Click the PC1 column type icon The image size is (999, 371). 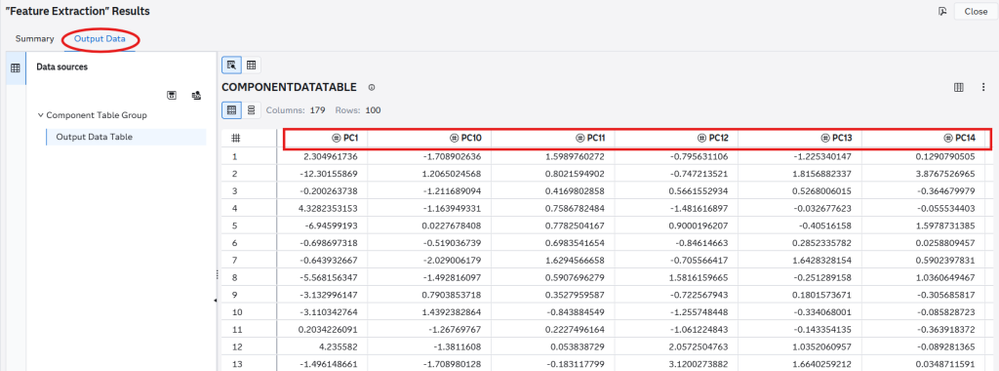click(336, 138)
